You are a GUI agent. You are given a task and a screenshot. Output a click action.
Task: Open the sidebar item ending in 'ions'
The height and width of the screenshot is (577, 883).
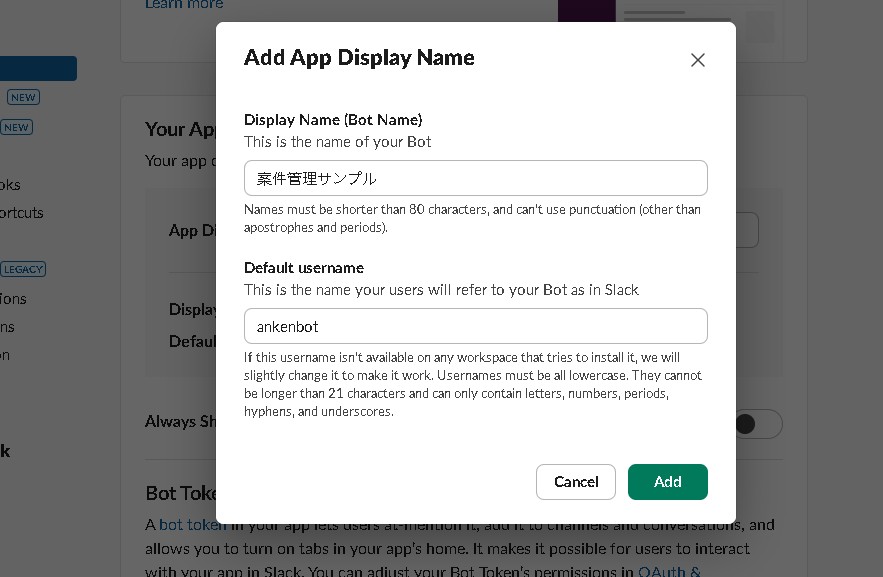coord(13,299)
